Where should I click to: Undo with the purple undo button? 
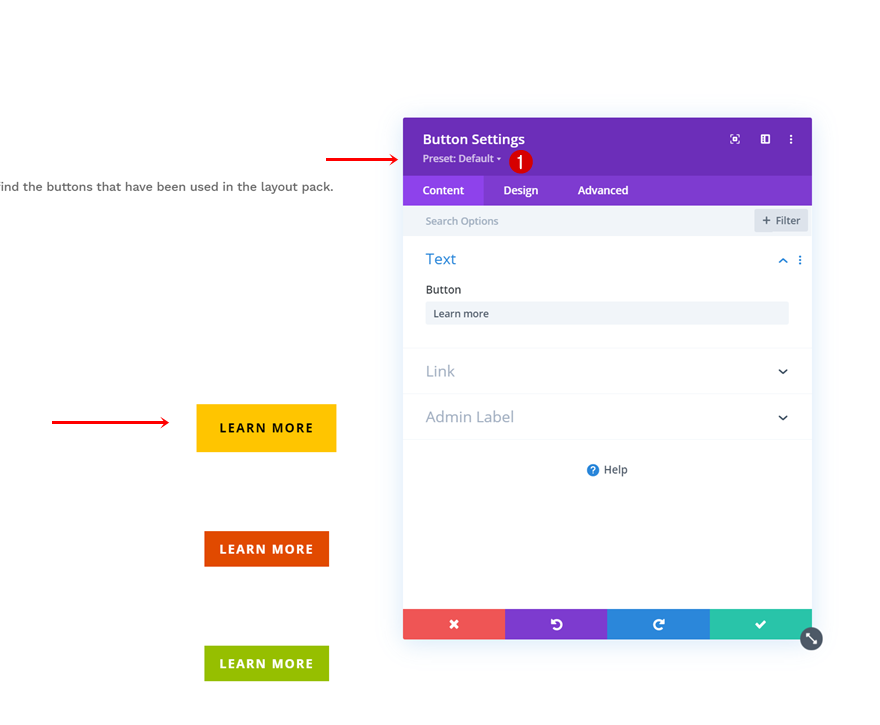point(556,624)
